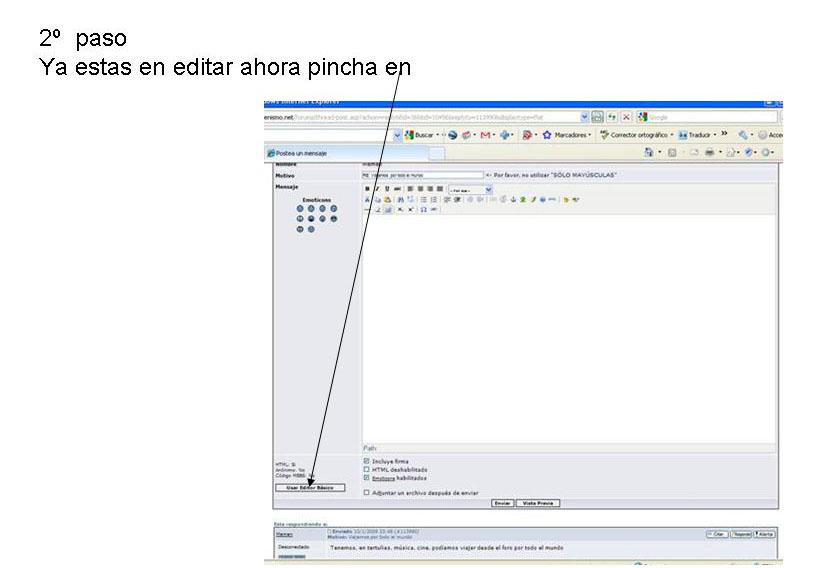
Task: Expand the address bar history dropdown
Action: (x=584, y=117)
